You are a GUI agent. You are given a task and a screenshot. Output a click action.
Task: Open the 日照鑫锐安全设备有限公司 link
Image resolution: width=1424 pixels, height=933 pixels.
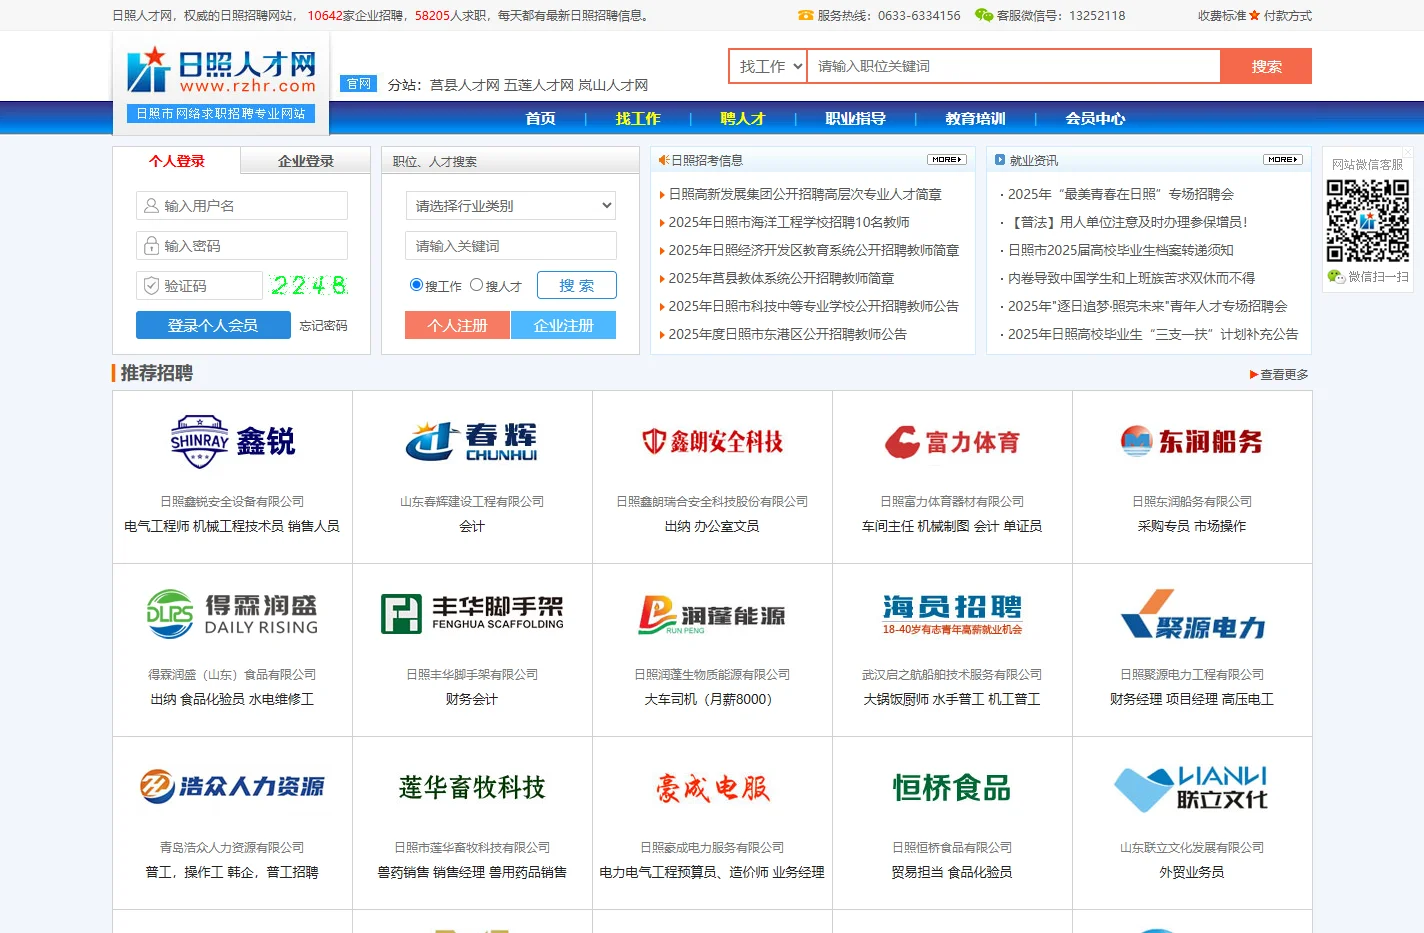click(x=232, y=501)
